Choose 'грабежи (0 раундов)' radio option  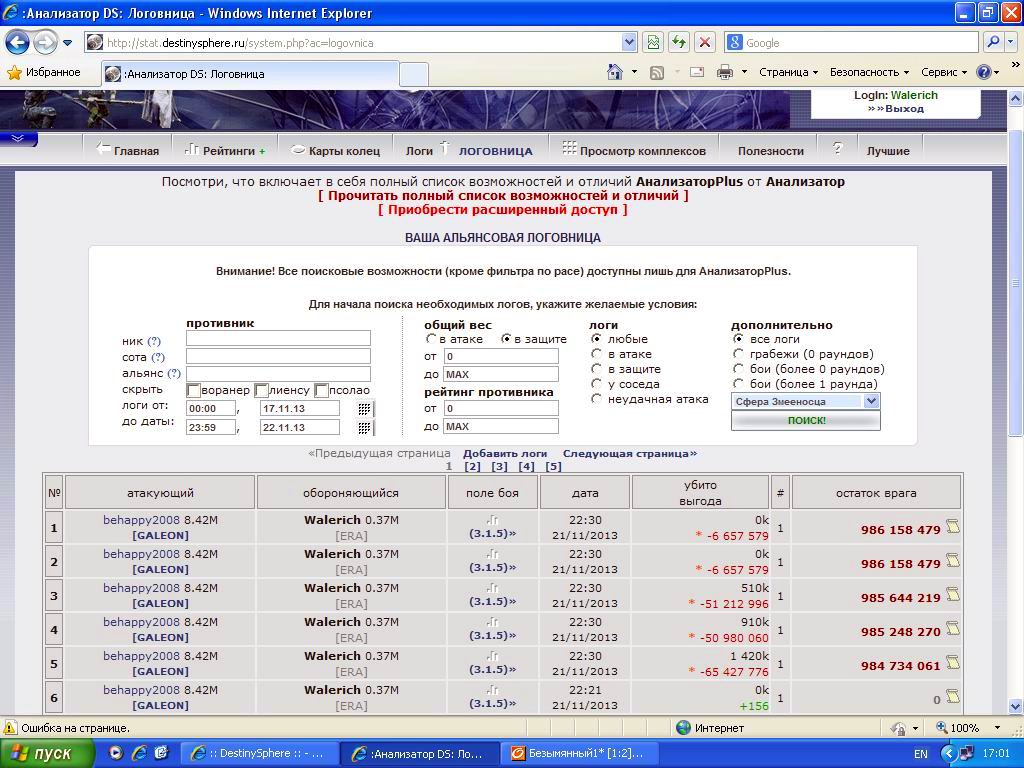coord(739,354)
